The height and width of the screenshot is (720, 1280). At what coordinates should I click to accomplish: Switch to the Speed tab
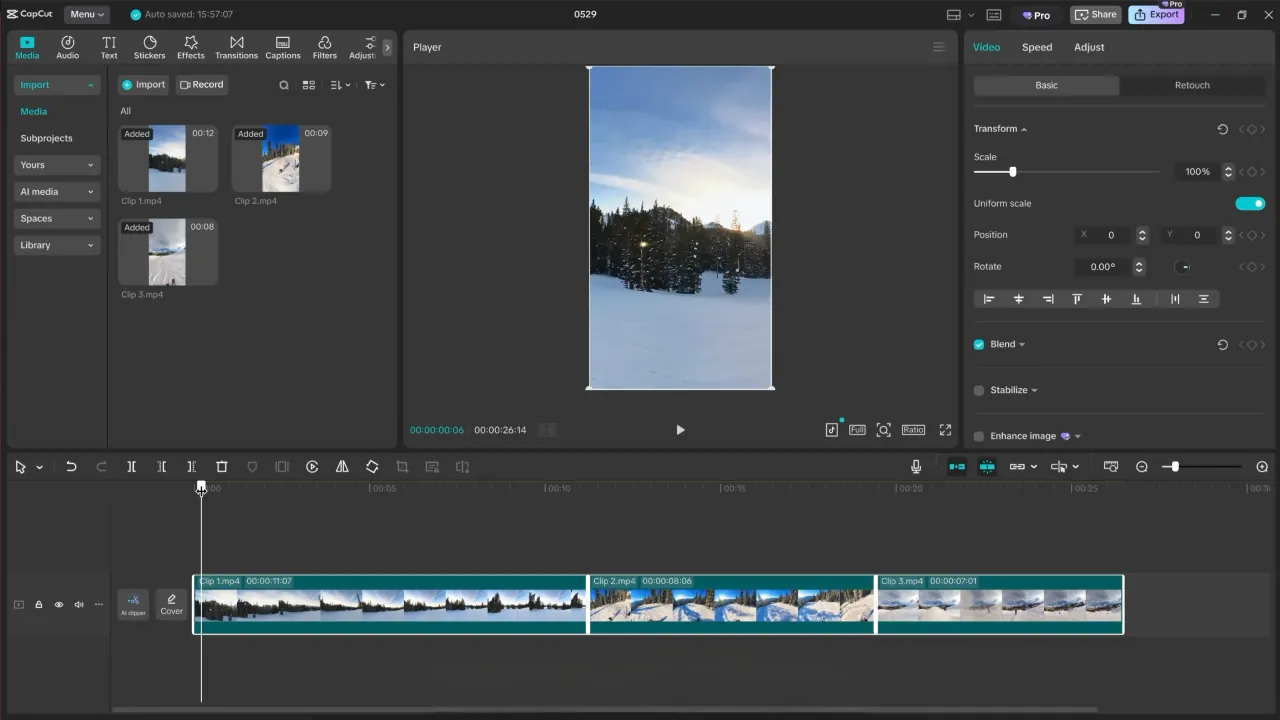[1037, 47]
